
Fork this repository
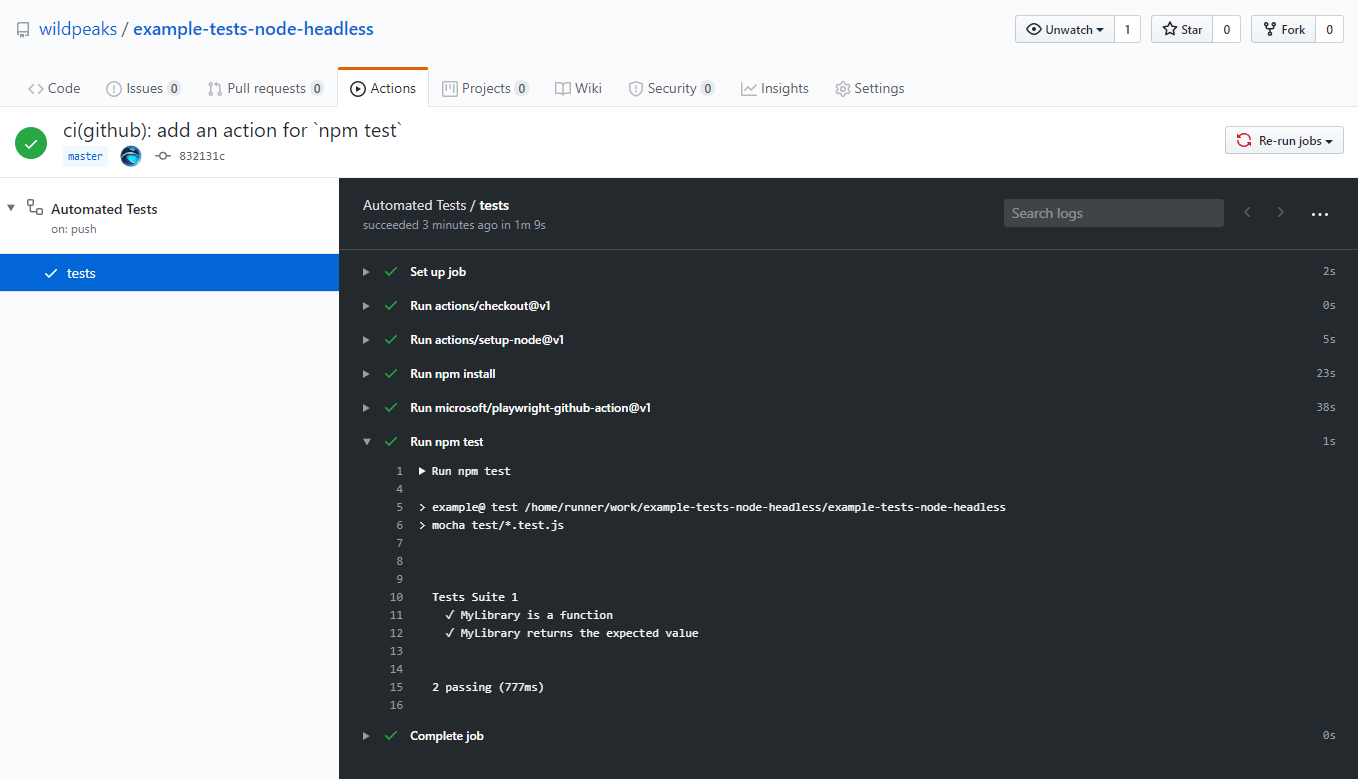pos(1283,29)
